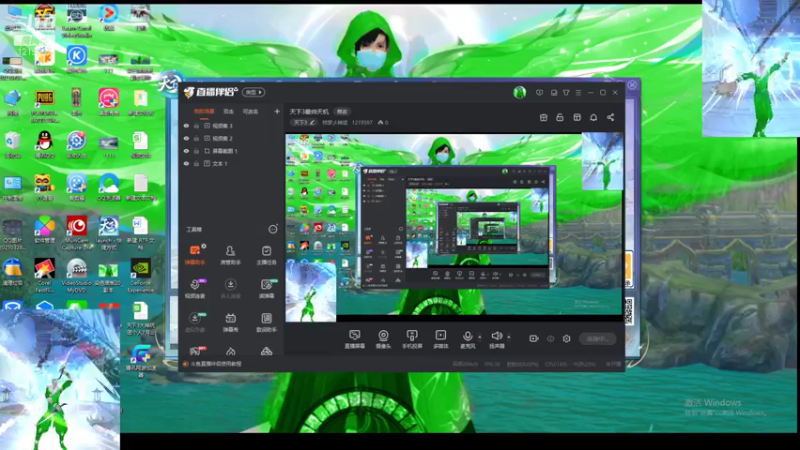The width and height of the screenshot is (800, 450).
Task: Open the 弹幕助手 tool
Action: pos(195,255)
